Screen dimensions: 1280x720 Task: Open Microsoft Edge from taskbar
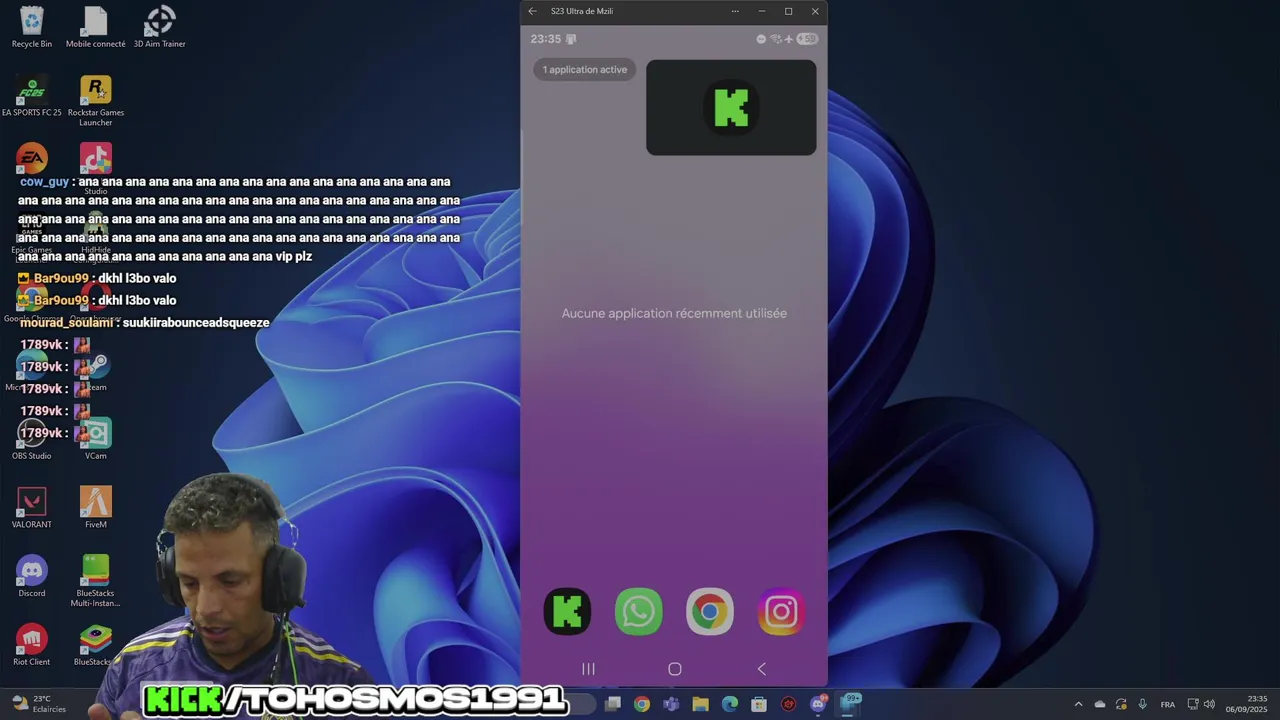coord(730,704)
